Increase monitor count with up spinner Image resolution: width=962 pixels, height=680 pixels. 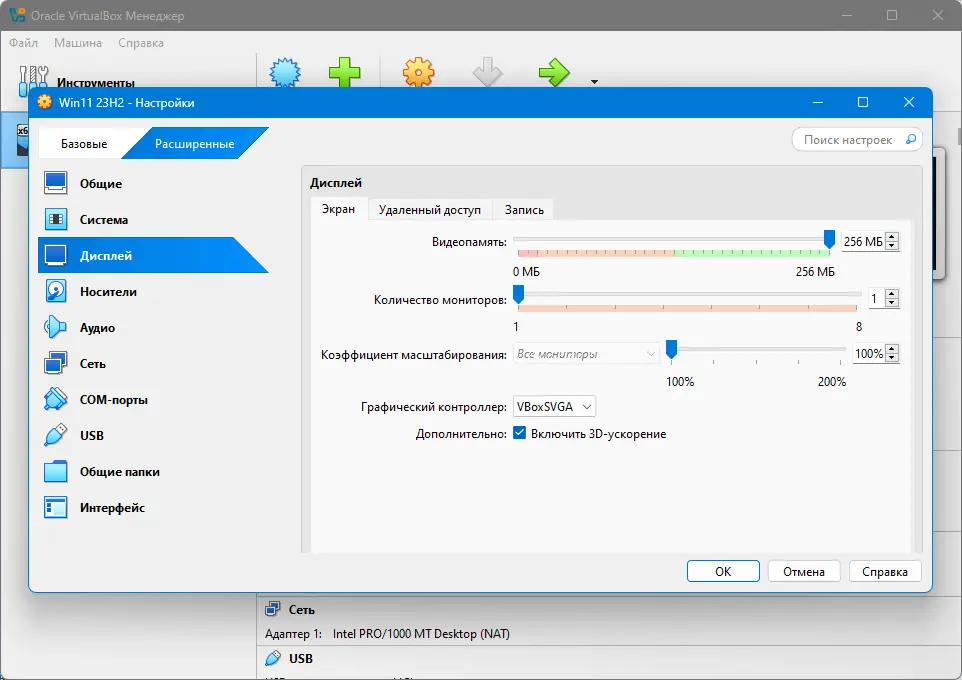[893, 294]
